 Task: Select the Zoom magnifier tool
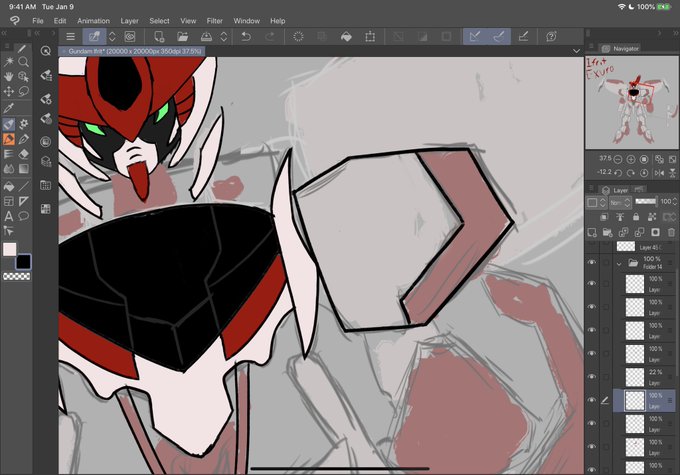coord(23,62)
